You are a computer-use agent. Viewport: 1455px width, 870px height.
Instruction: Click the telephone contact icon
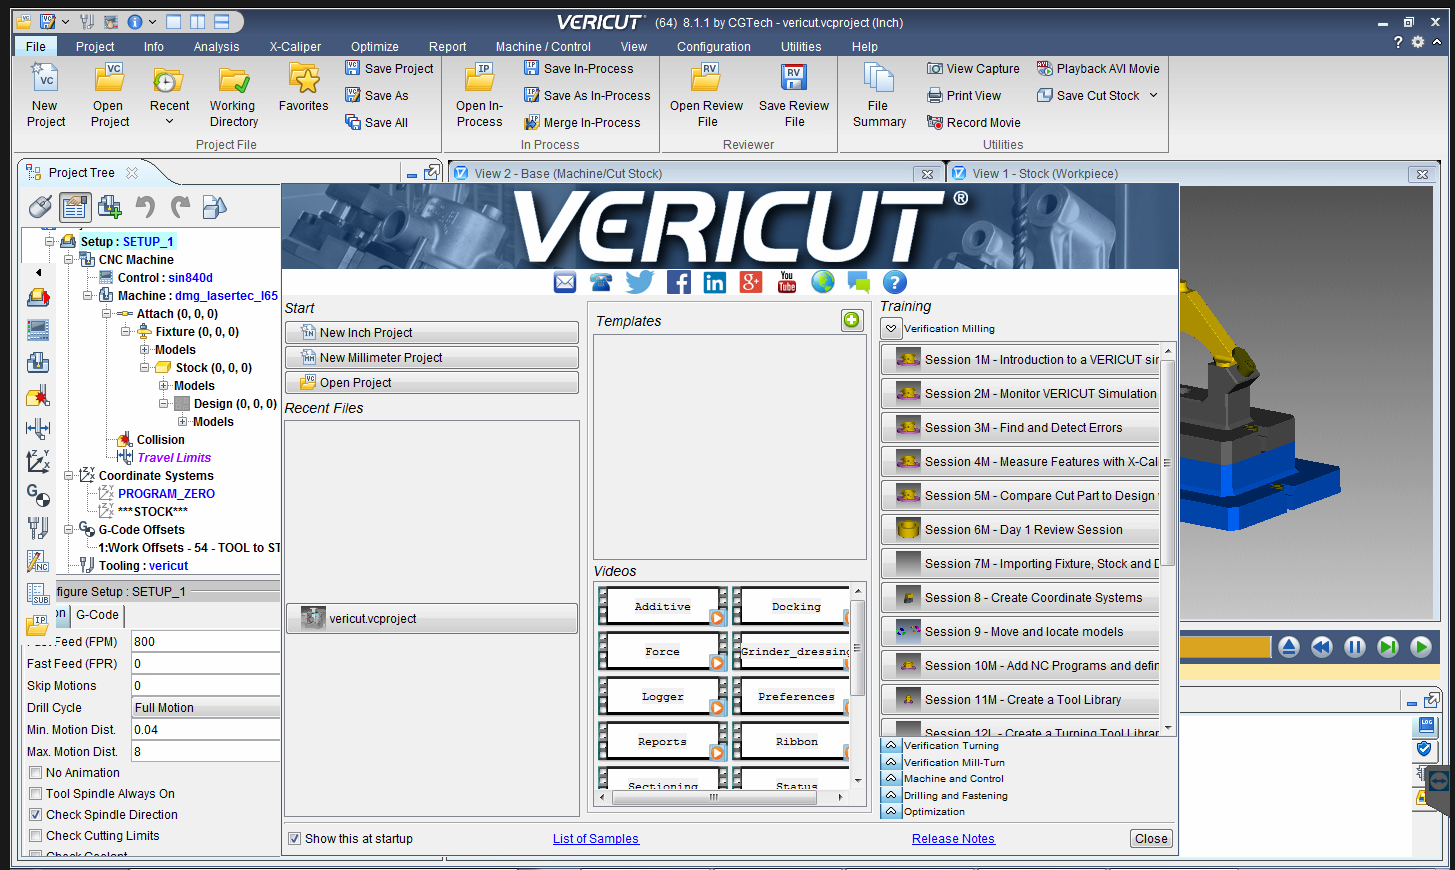(601, 282)
